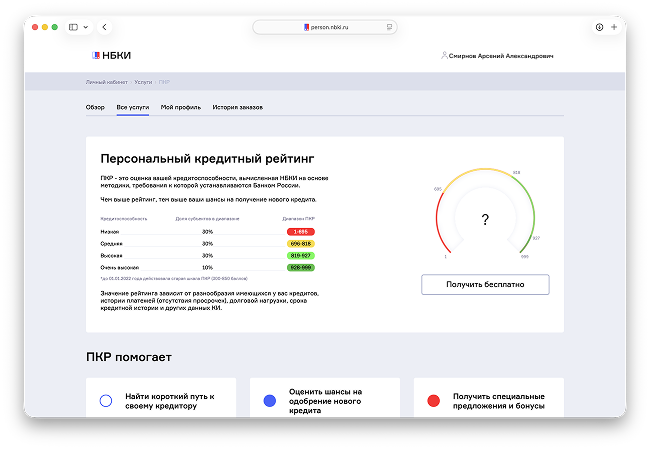This screenshot has height=449, width=650.
Task: Open Найти короткий путь к своему кредитору card
Action: [x=161, y=398]
